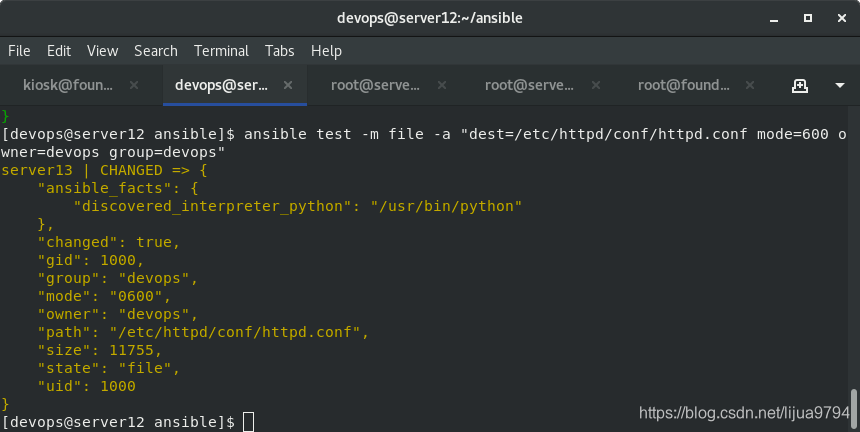Click the 'wner=devops group=devops' wrapped line

pos(113,152)
